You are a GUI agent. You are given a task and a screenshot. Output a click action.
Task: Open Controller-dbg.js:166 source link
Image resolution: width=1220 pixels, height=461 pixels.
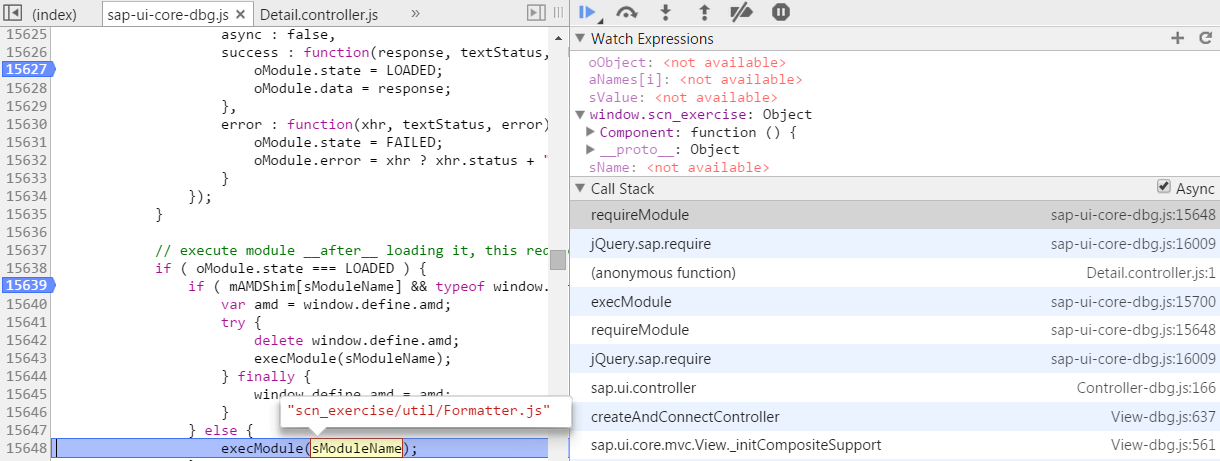(x=1146, y=388)
